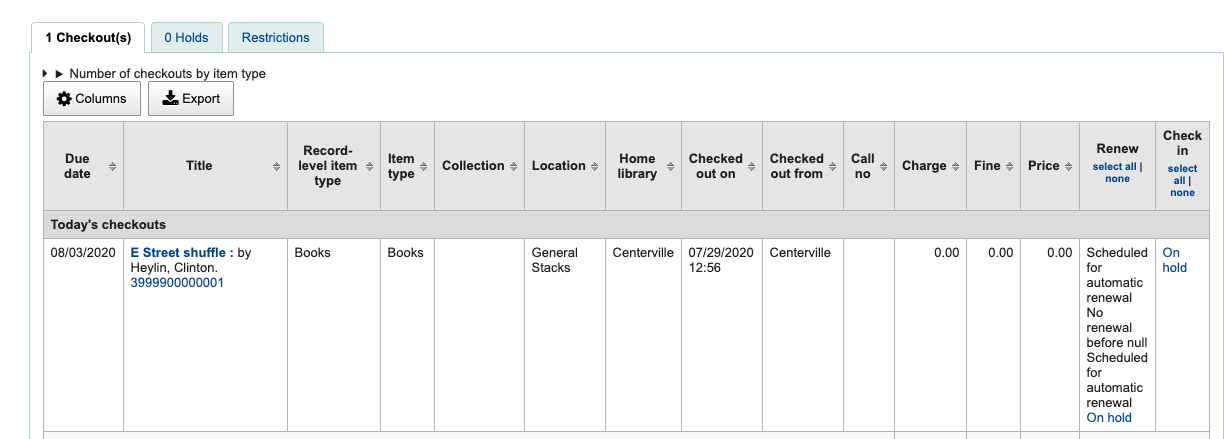The height and width of the screenshot is (439, 1224).
Task: Sort by Fine column arrows
Action: pyautogui.click(x=1009, y=166)
